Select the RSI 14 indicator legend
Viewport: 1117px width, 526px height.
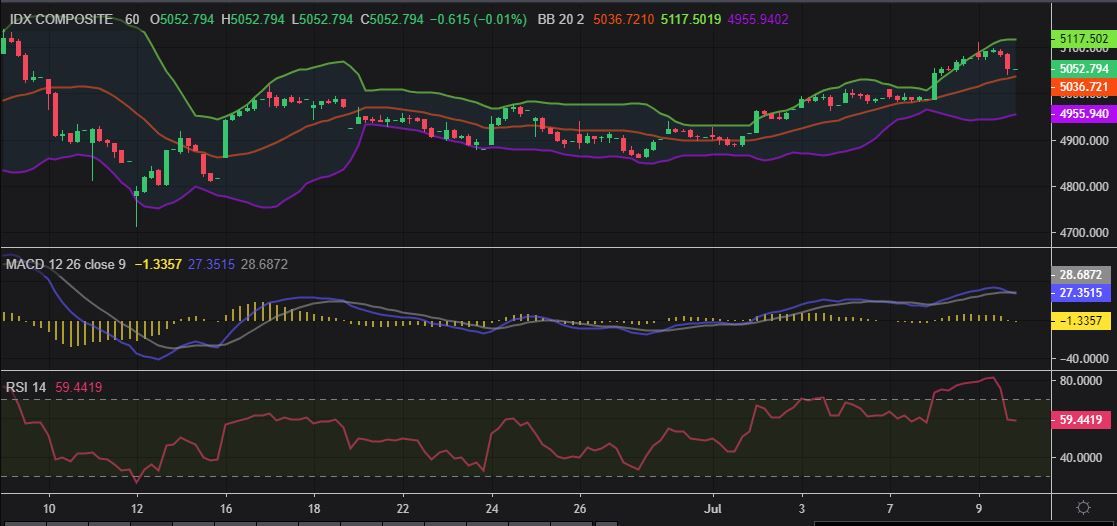pos(26,387)
